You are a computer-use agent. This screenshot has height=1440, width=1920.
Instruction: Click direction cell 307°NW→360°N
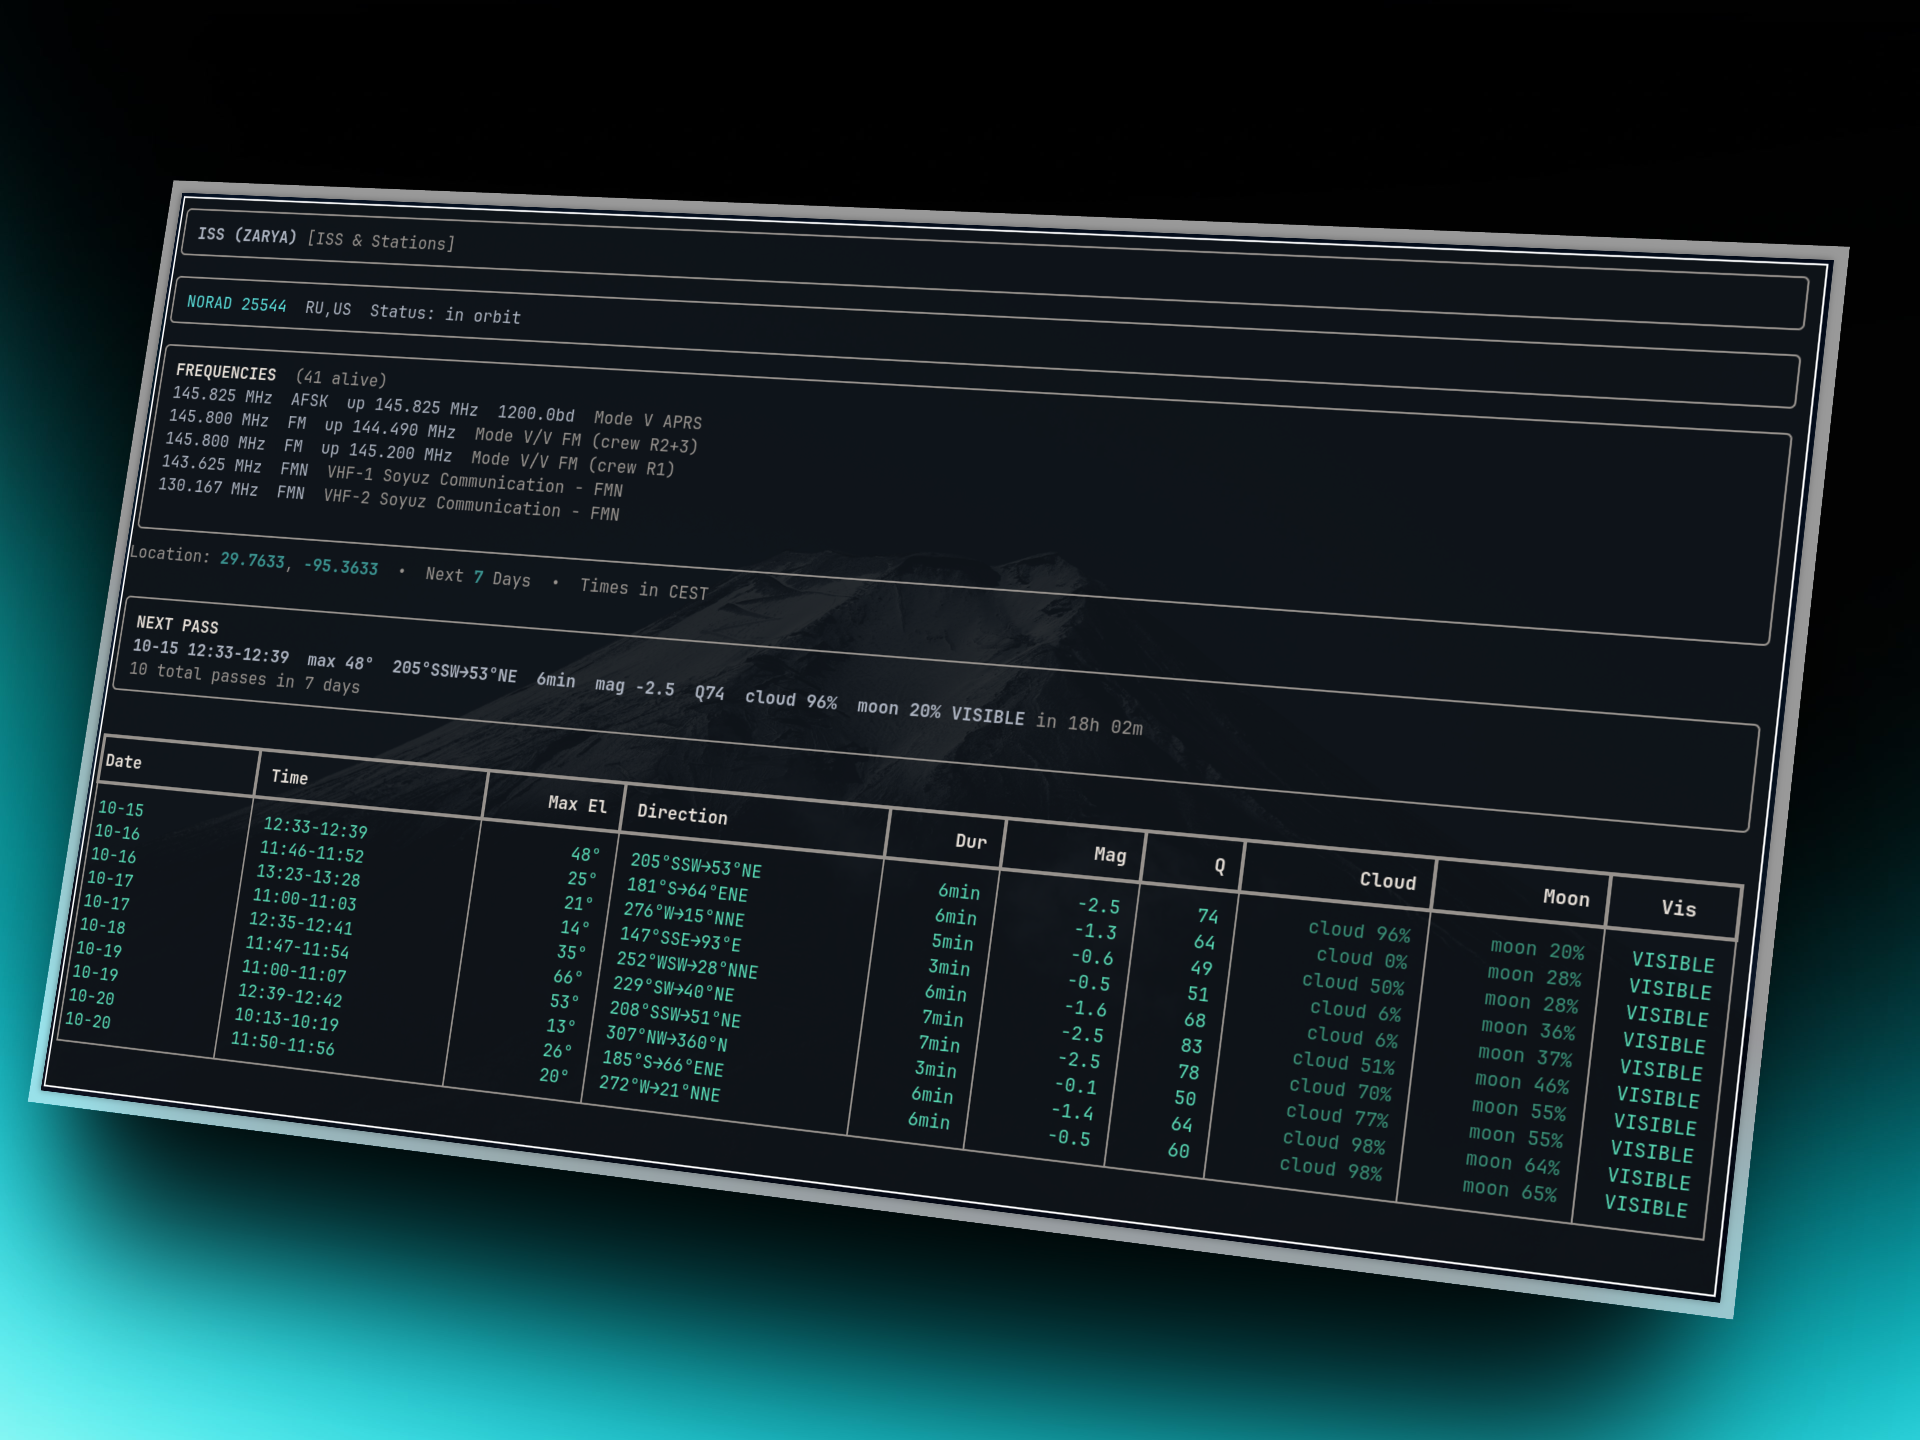tap(667, 1038)
